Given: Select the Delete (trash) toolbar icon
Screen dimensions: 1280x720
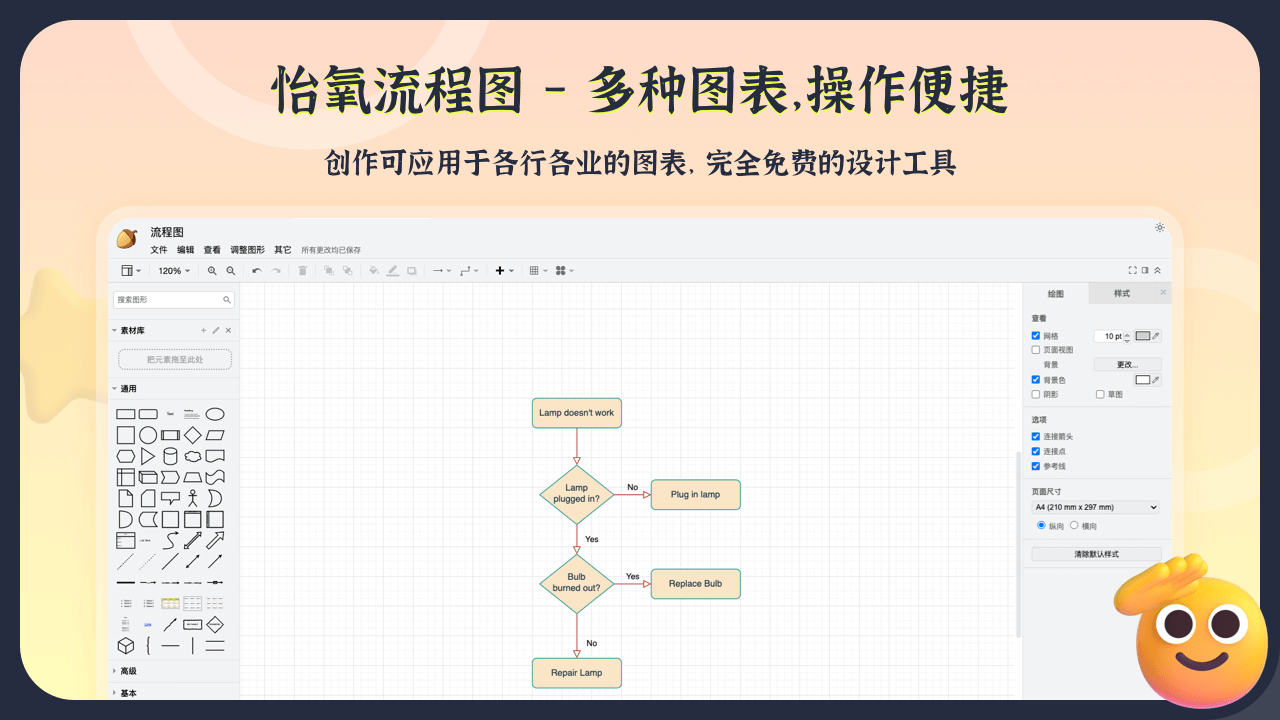Looking at the screenshot, I should [302, 270].
